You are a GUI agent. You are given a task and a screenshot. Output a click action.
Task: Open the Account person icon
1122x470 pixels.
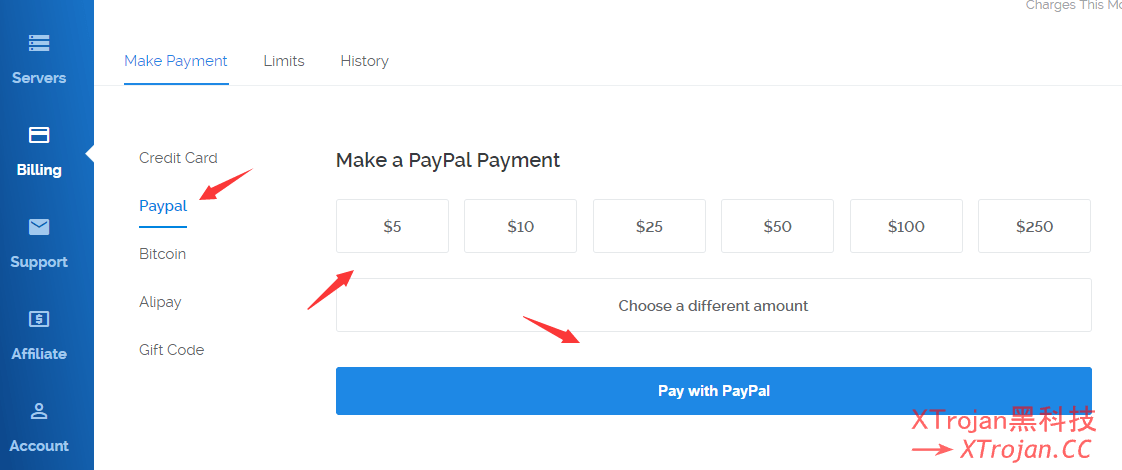point(39,411)
